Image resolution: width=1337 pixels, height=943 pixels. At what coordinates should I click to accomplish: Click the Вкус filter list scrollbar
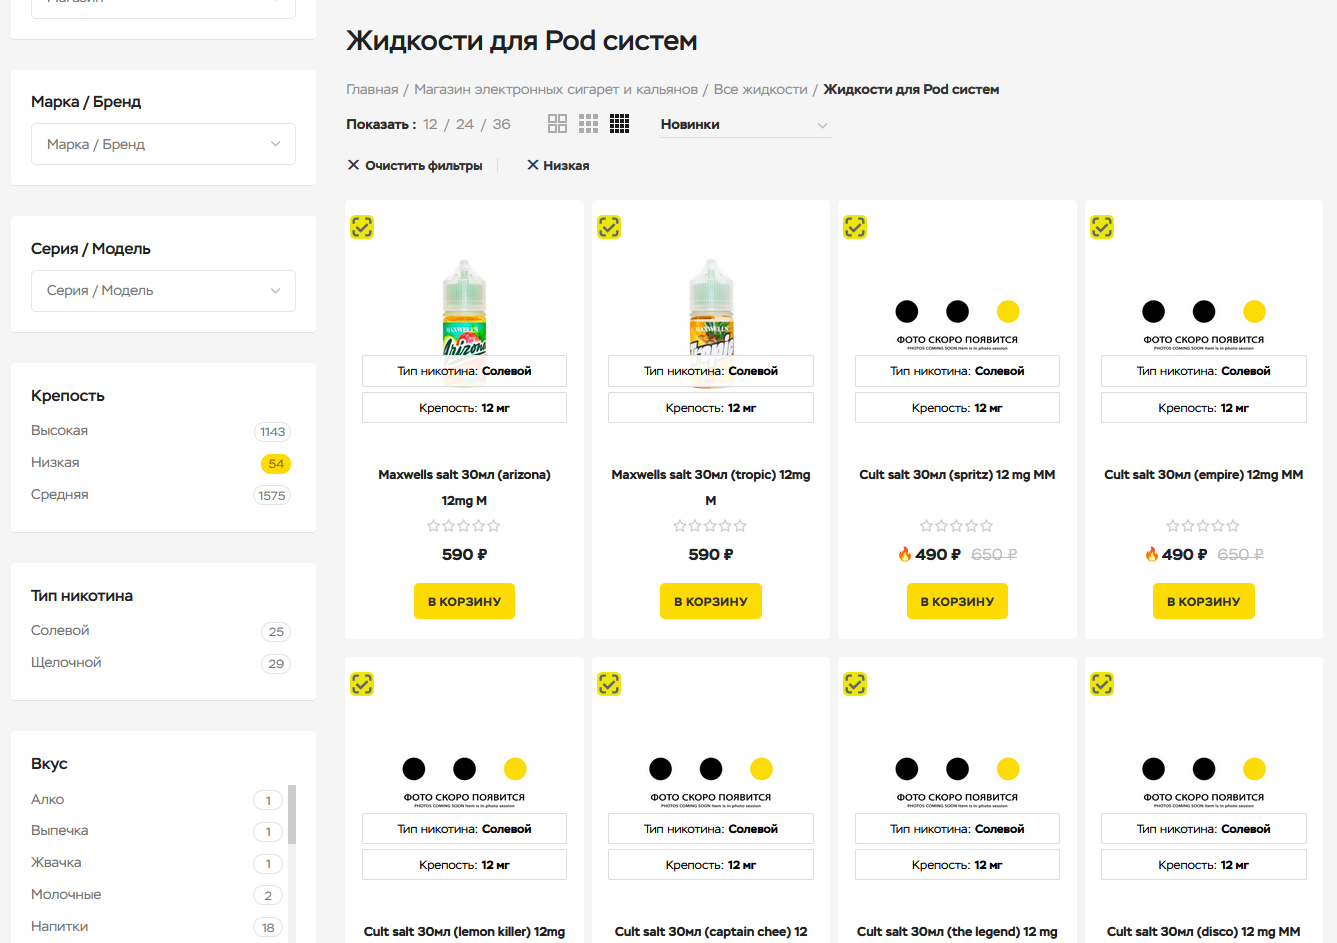tap(292, 815)
